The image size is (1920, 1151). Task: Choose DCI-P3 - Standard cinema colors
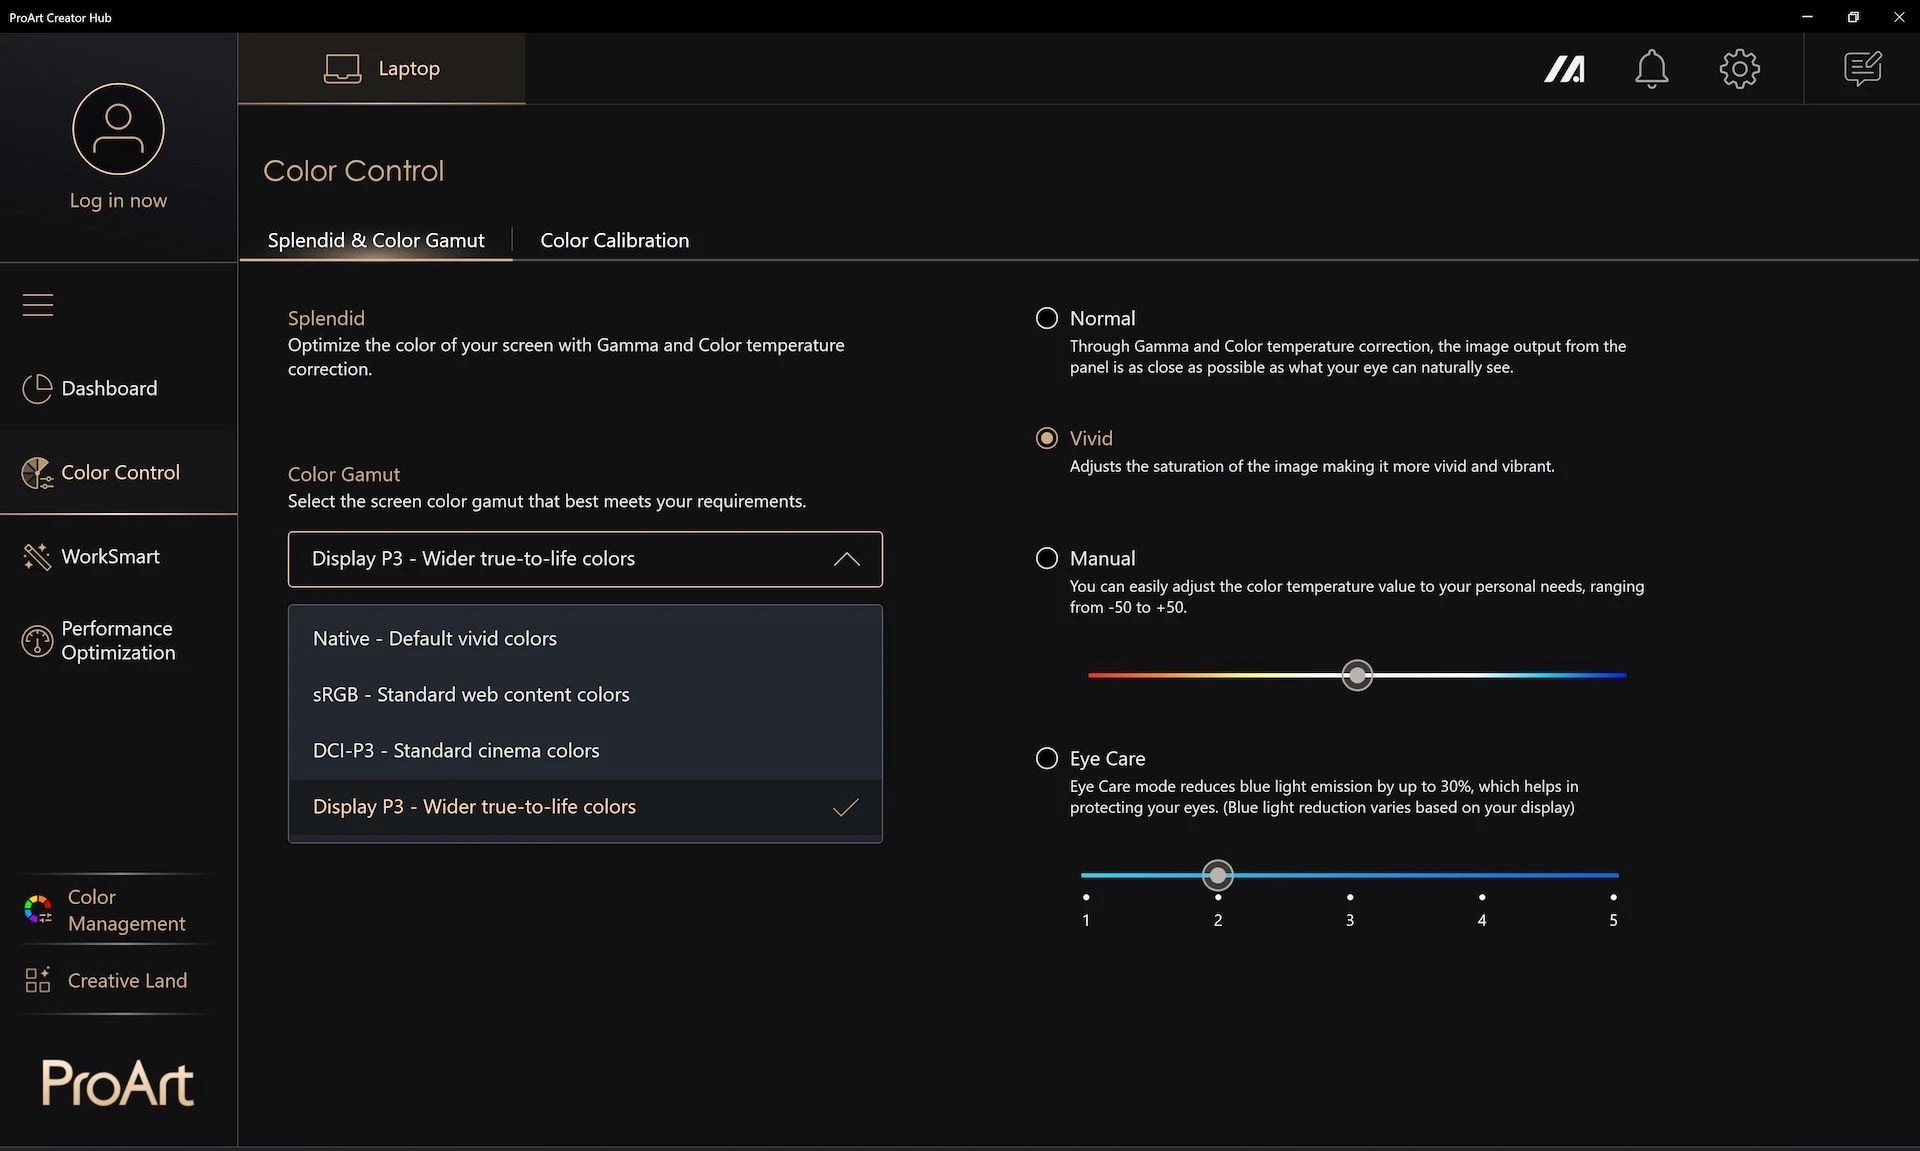[x=456, y=751]
